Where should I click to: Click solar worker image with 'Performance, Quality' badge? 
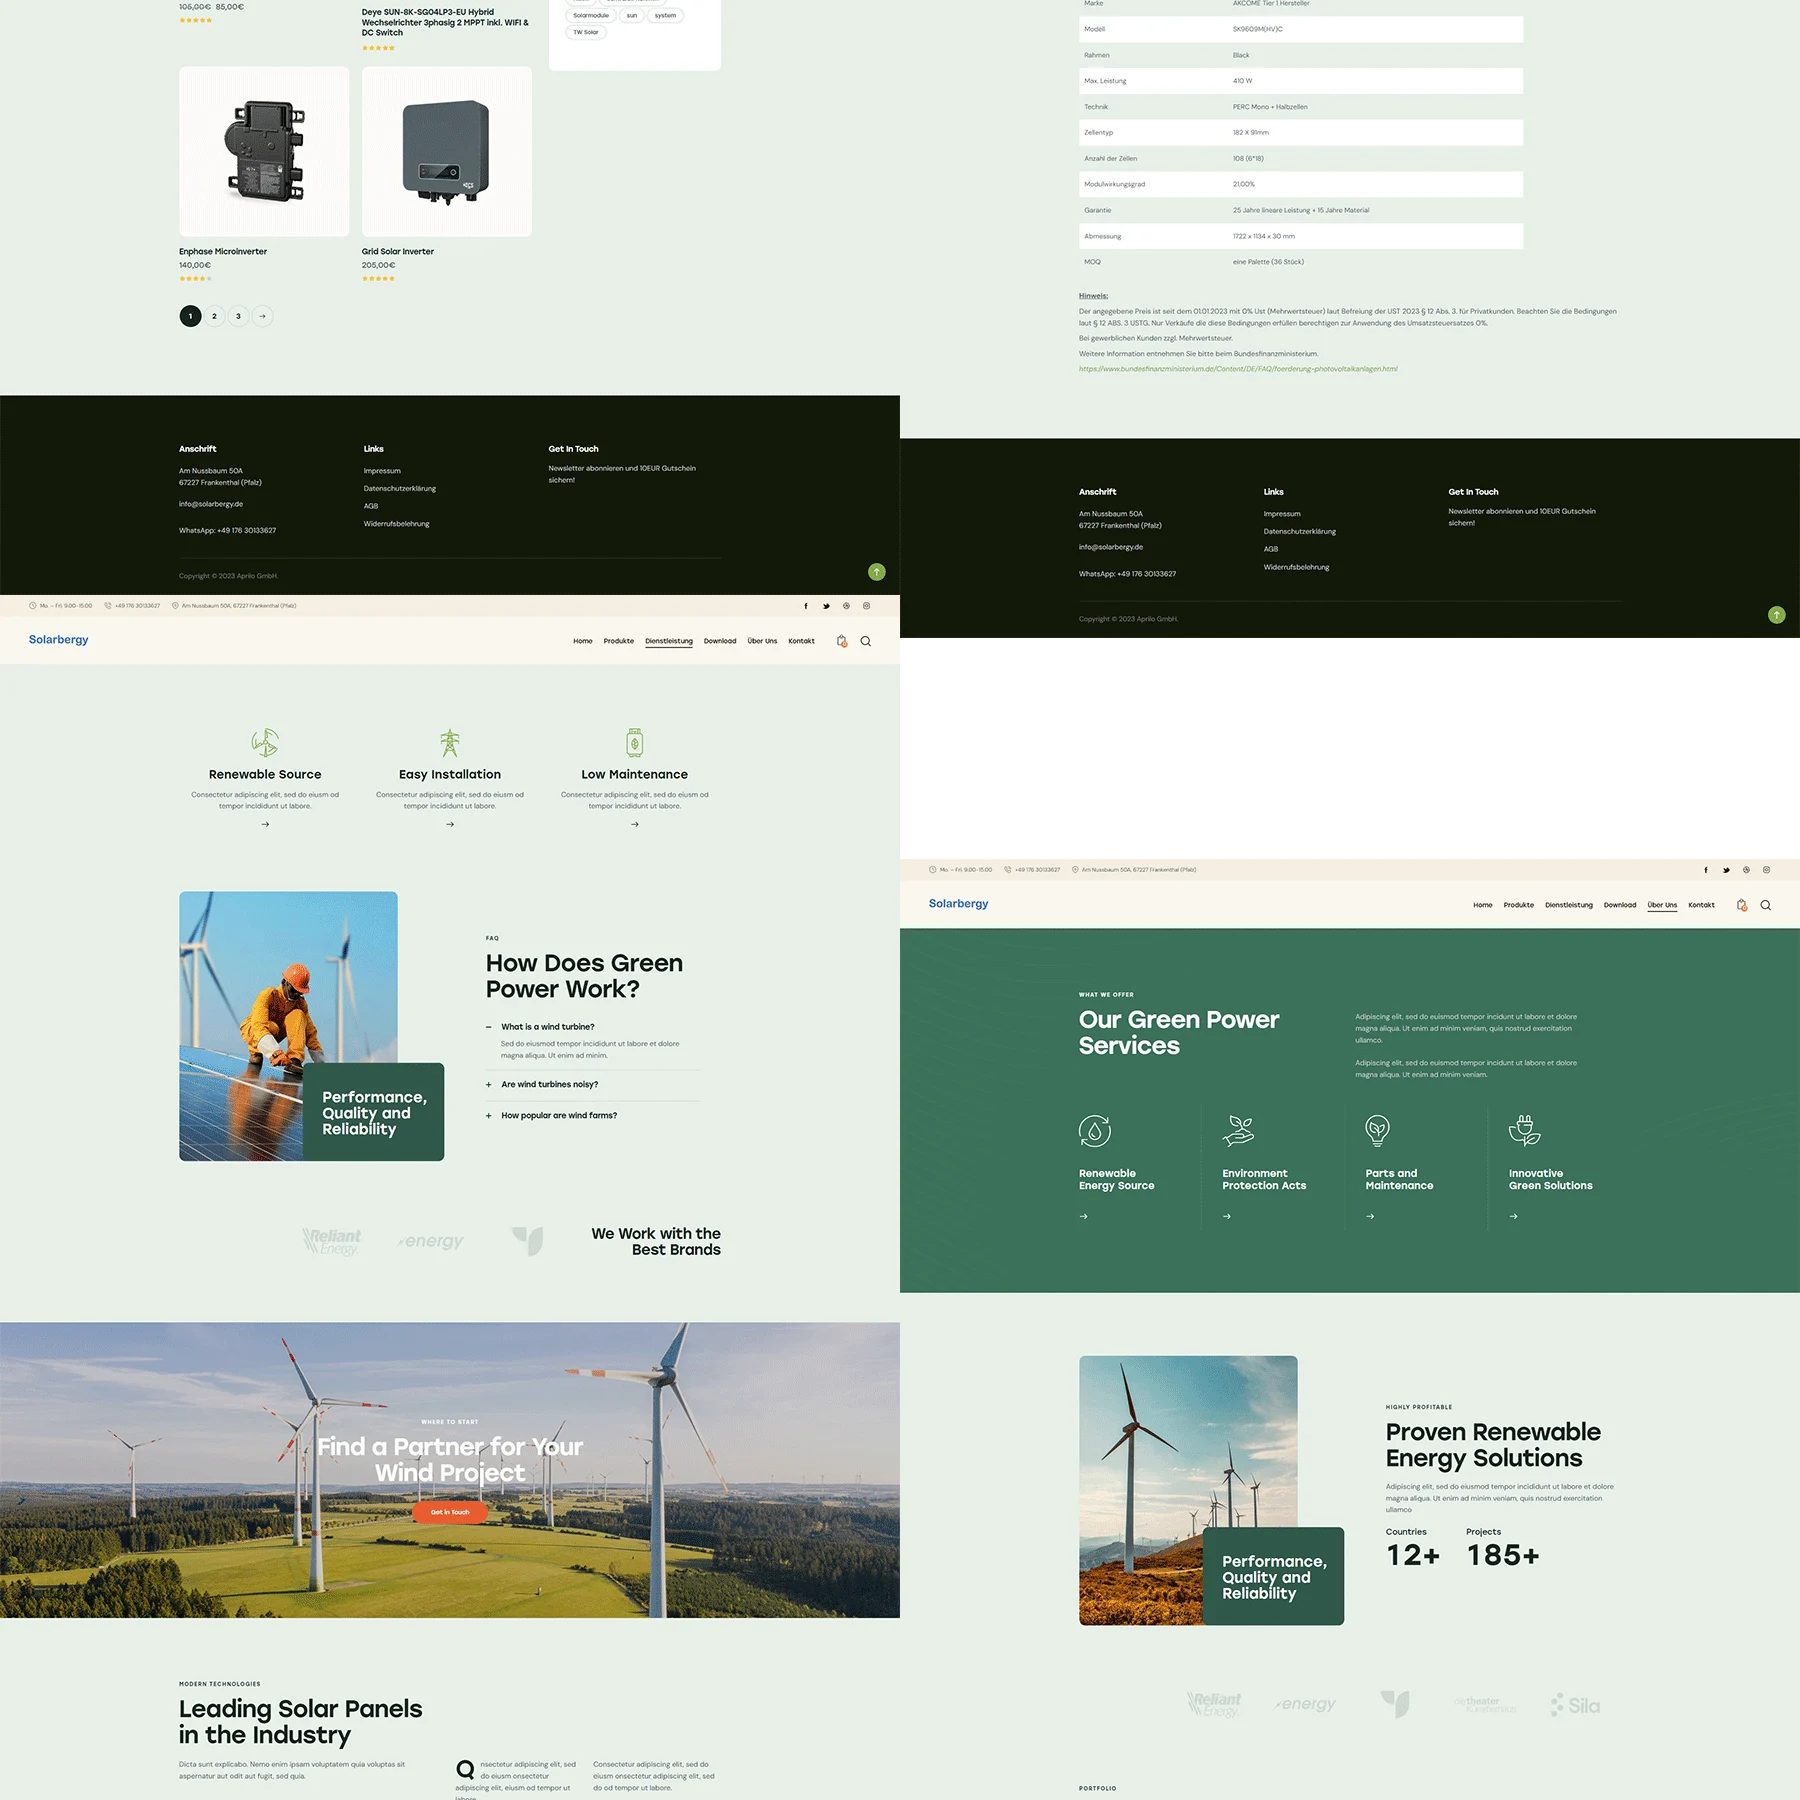tap(288, 1026)
